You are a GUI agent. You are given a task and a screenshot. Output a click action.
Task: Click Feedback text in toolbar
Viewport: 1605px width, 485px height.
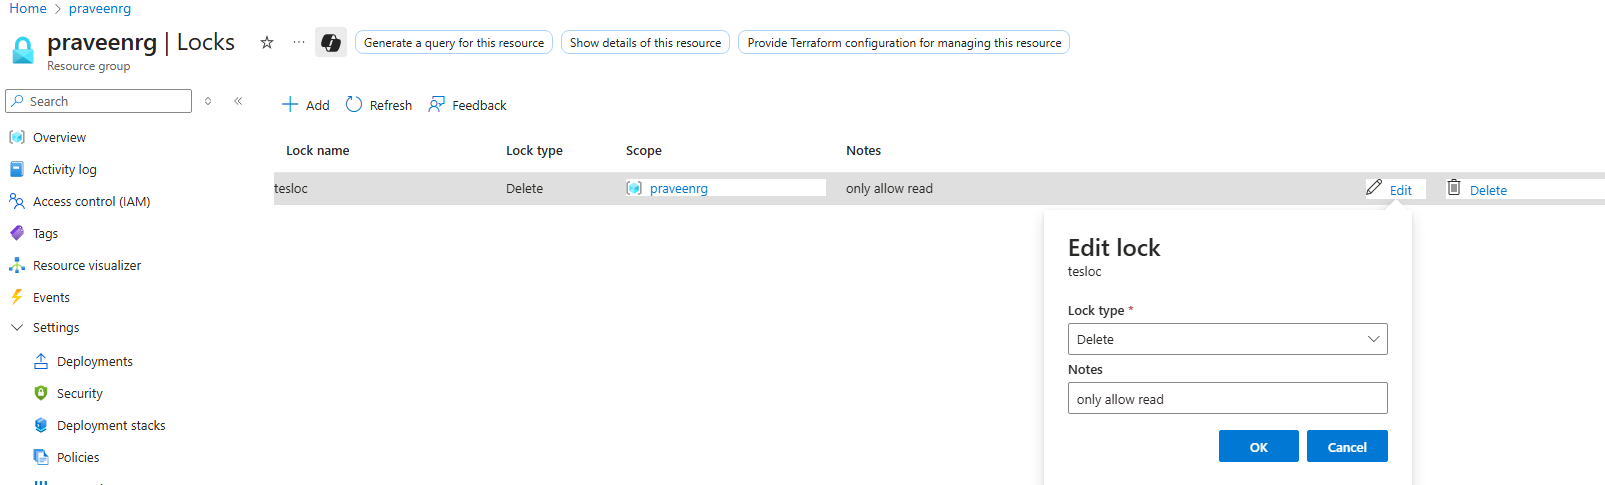click(479, 105)
